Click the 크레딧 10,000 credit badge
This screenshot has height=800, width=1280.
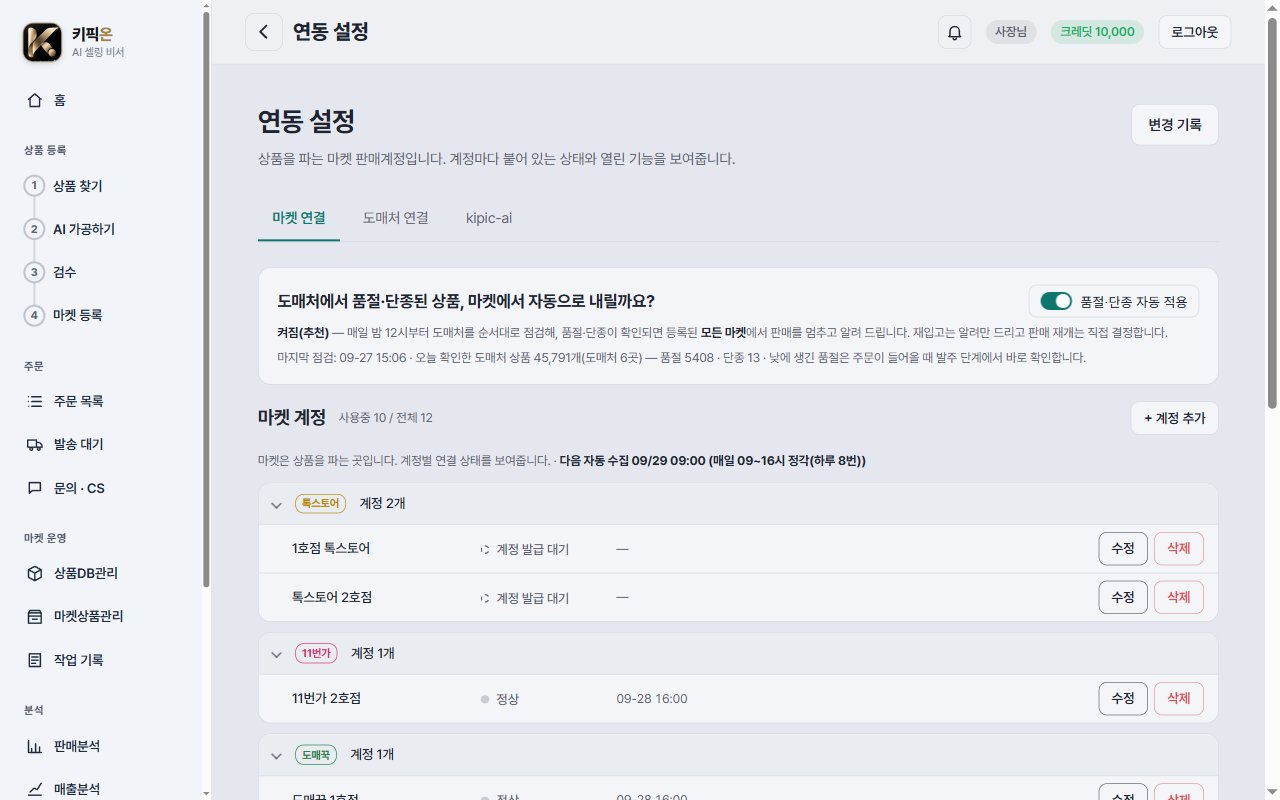click(1097, 32)
